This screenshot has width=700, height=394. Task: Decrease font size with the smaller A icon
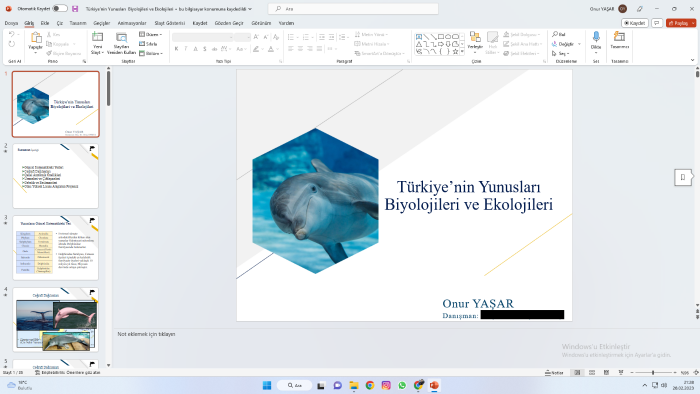pyautogui.click(x=266, y=37)
